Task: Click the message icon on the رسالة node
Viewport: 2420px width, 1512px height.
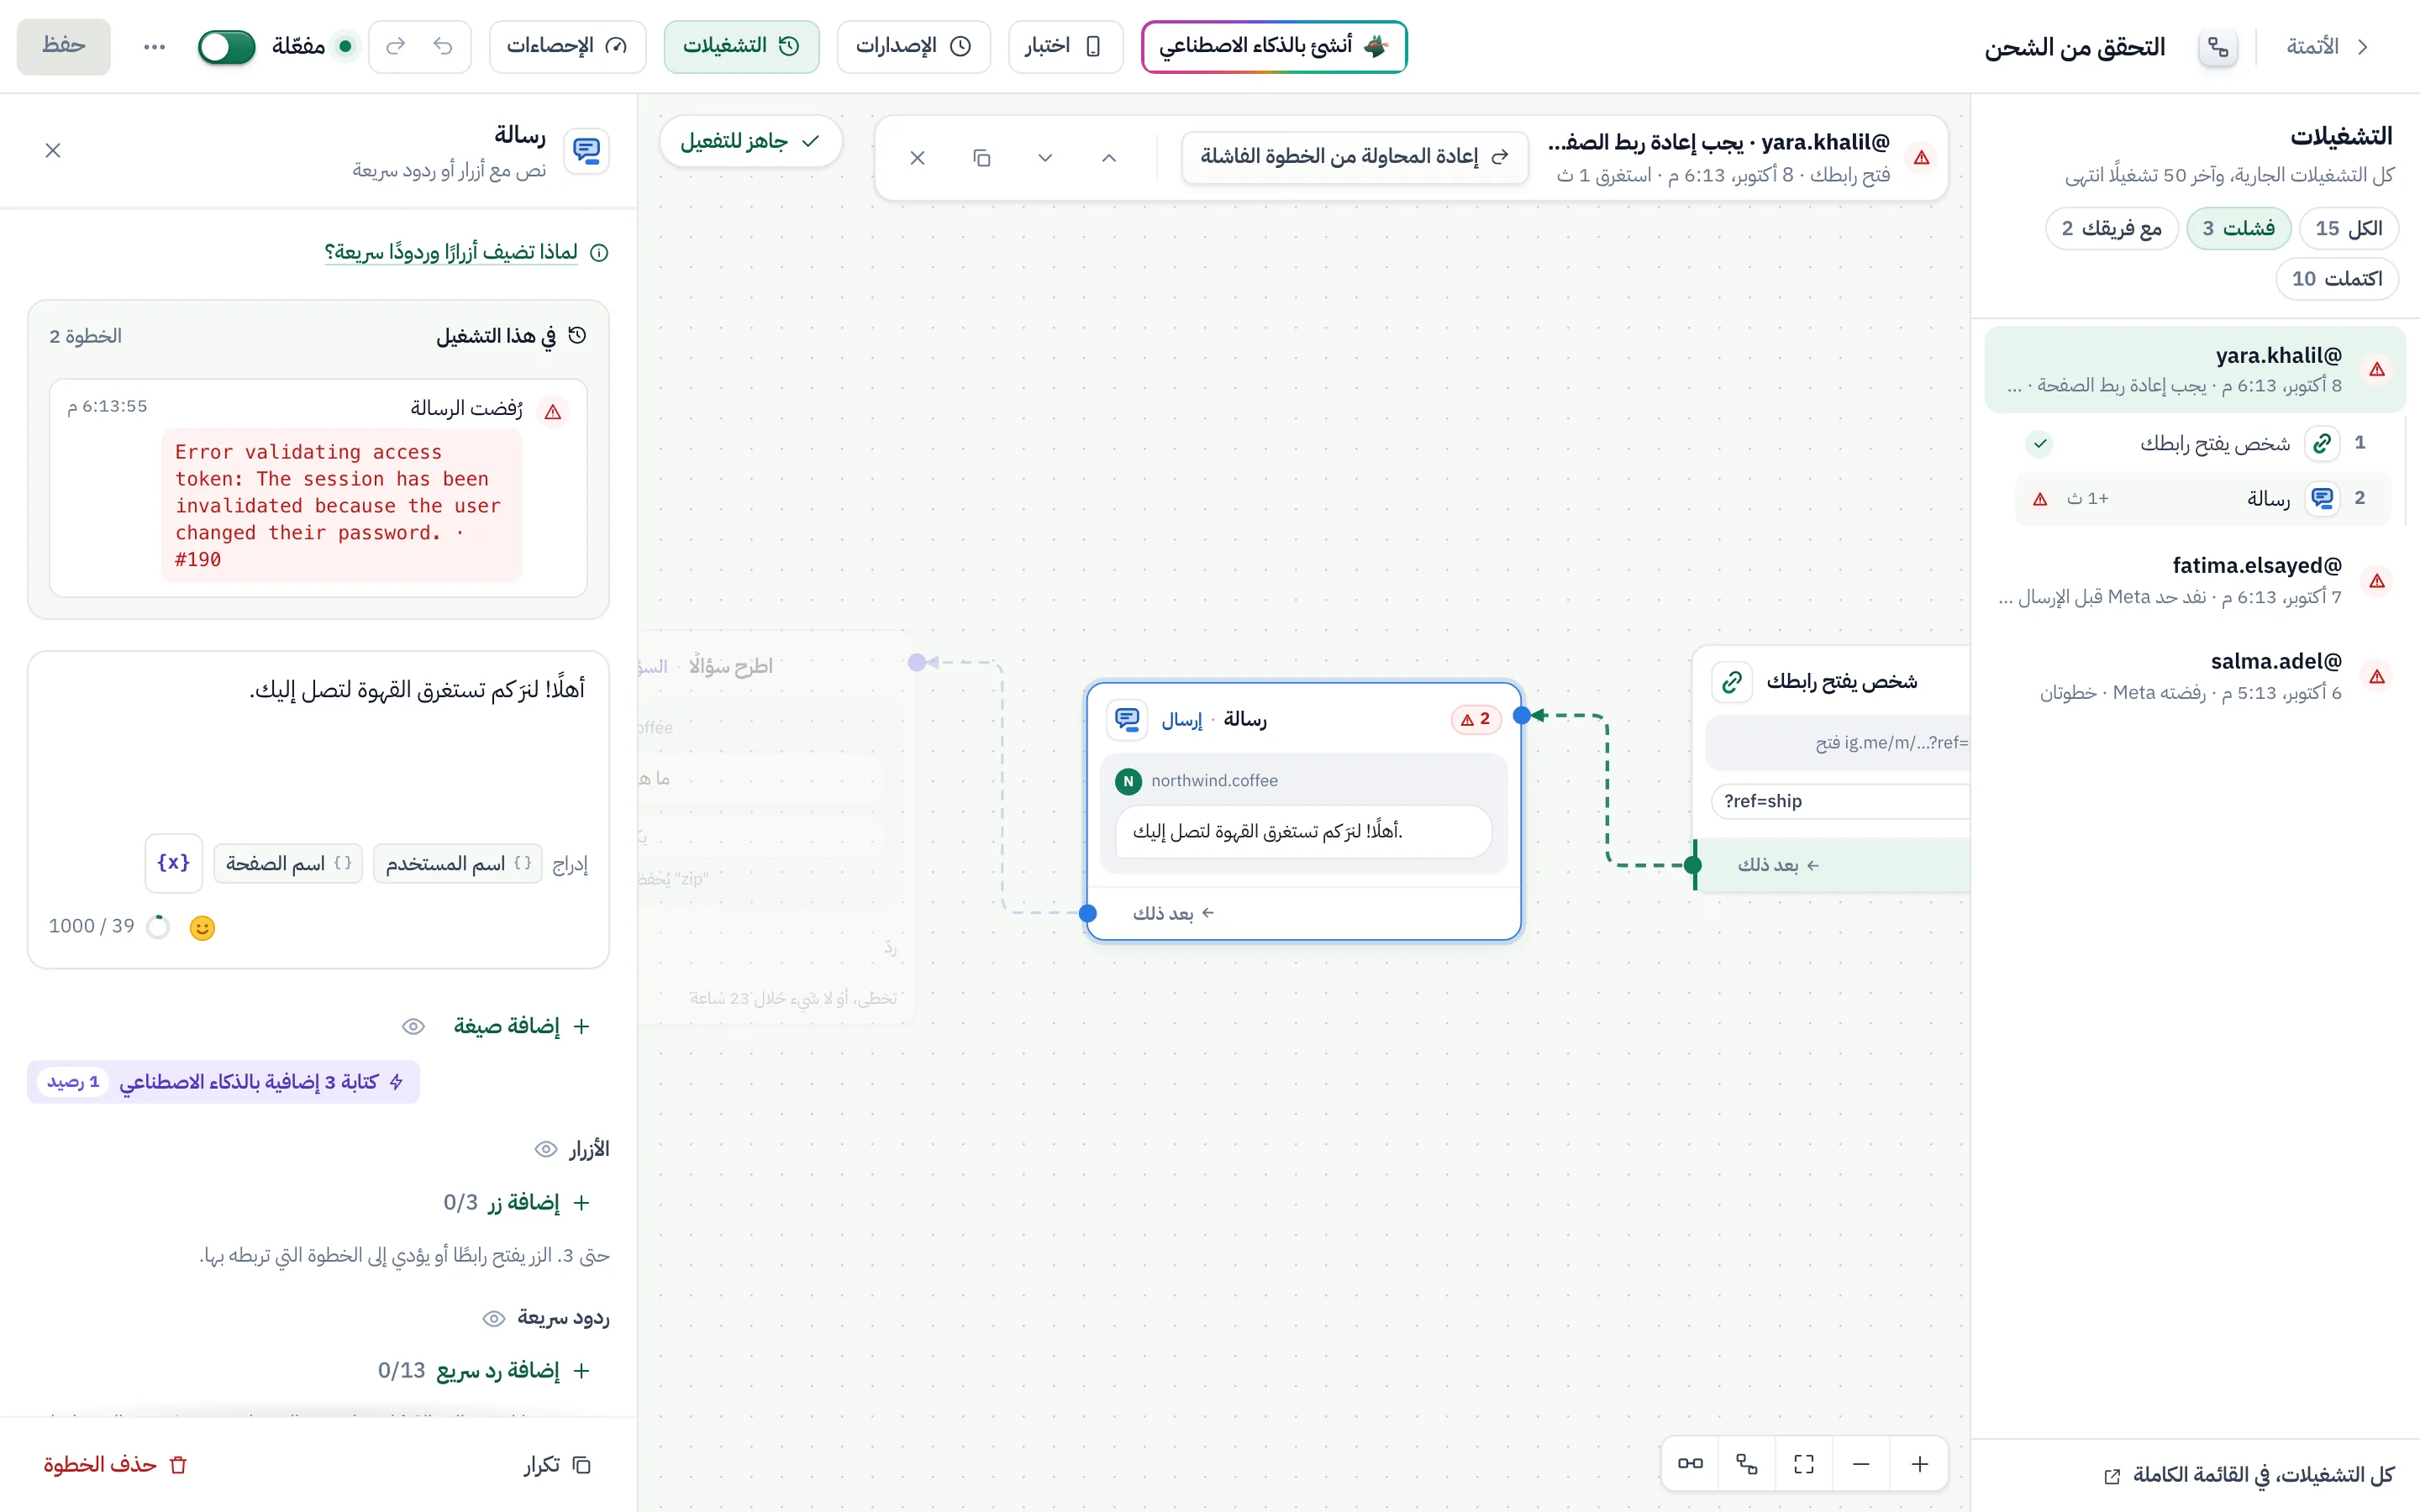Action: (x=1128, y=719)
